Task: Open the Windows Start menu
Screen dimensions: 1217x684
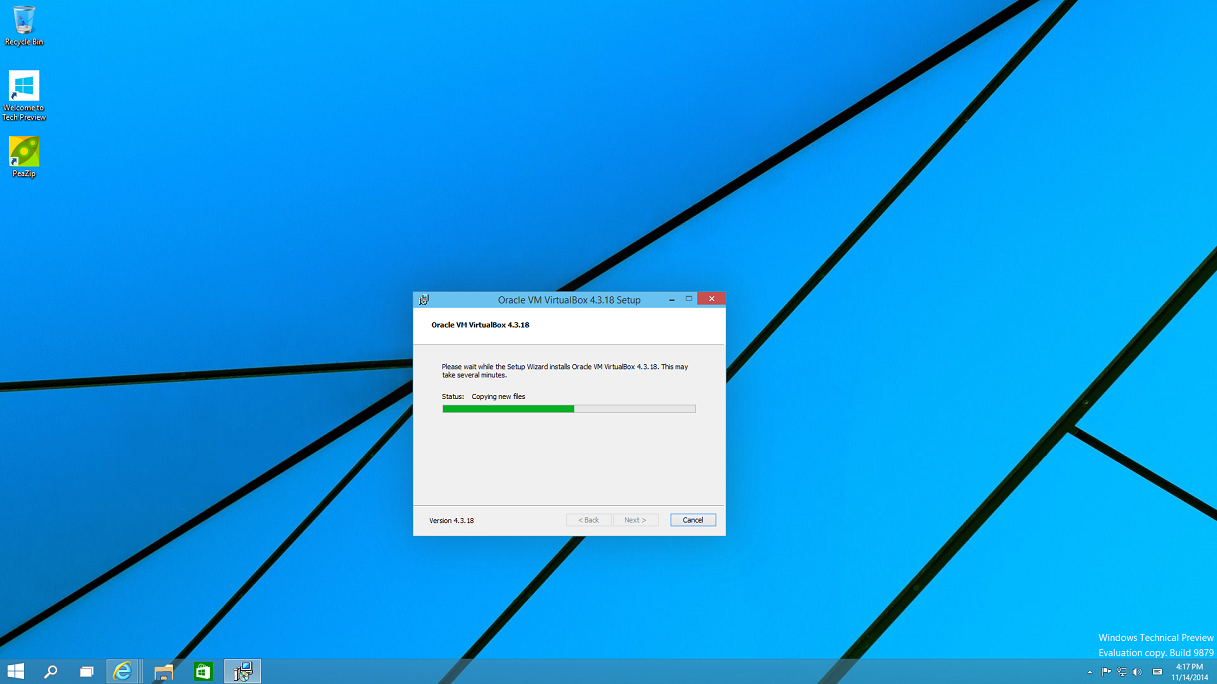Action: pos(15,672)
